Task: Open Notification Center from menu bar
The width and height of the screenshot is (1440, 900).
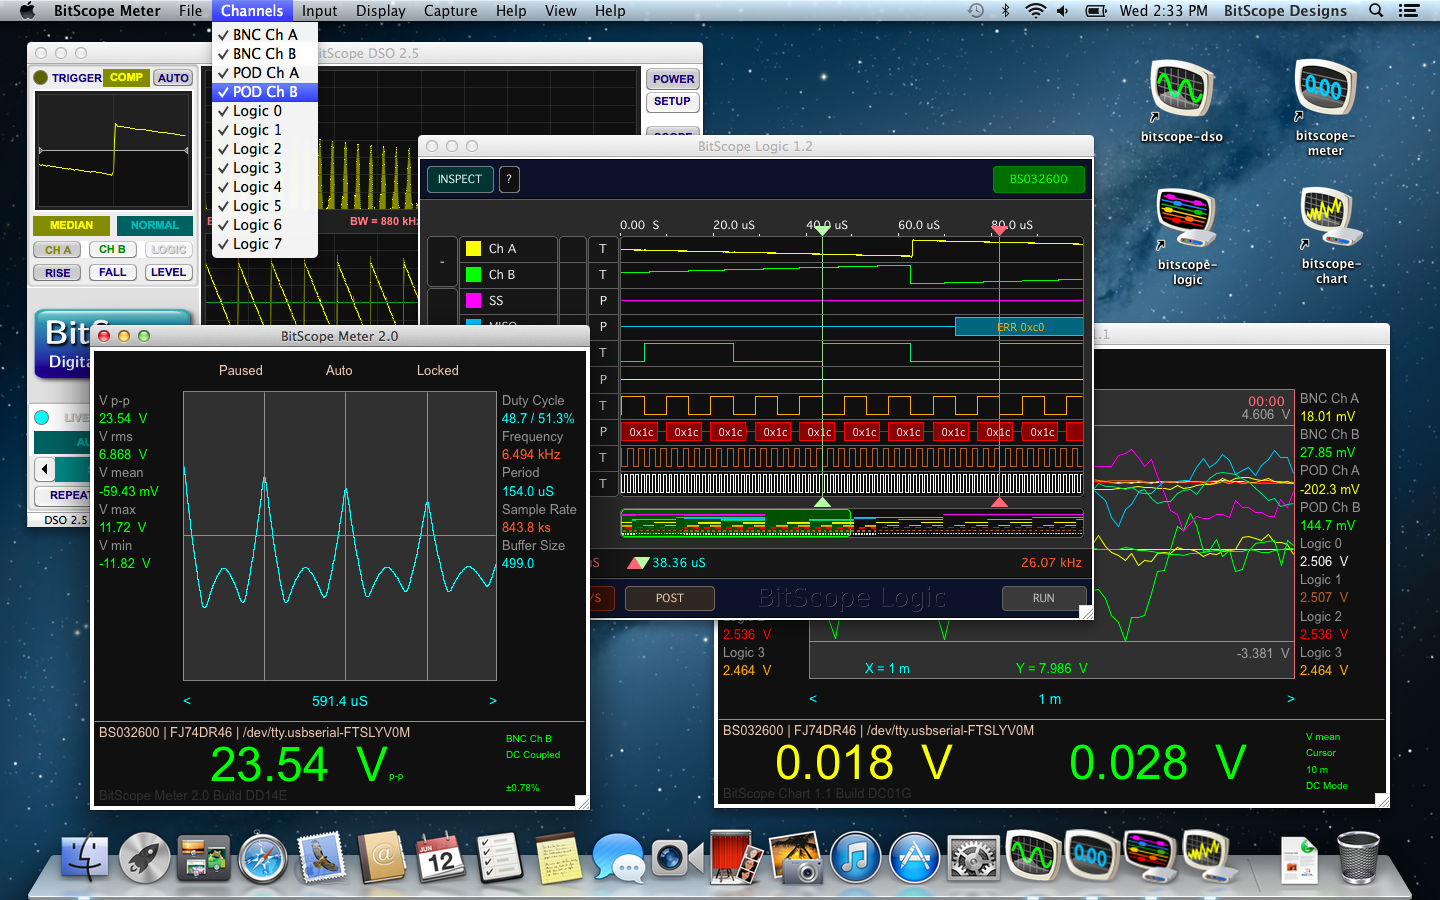Action: (1409, 11)
